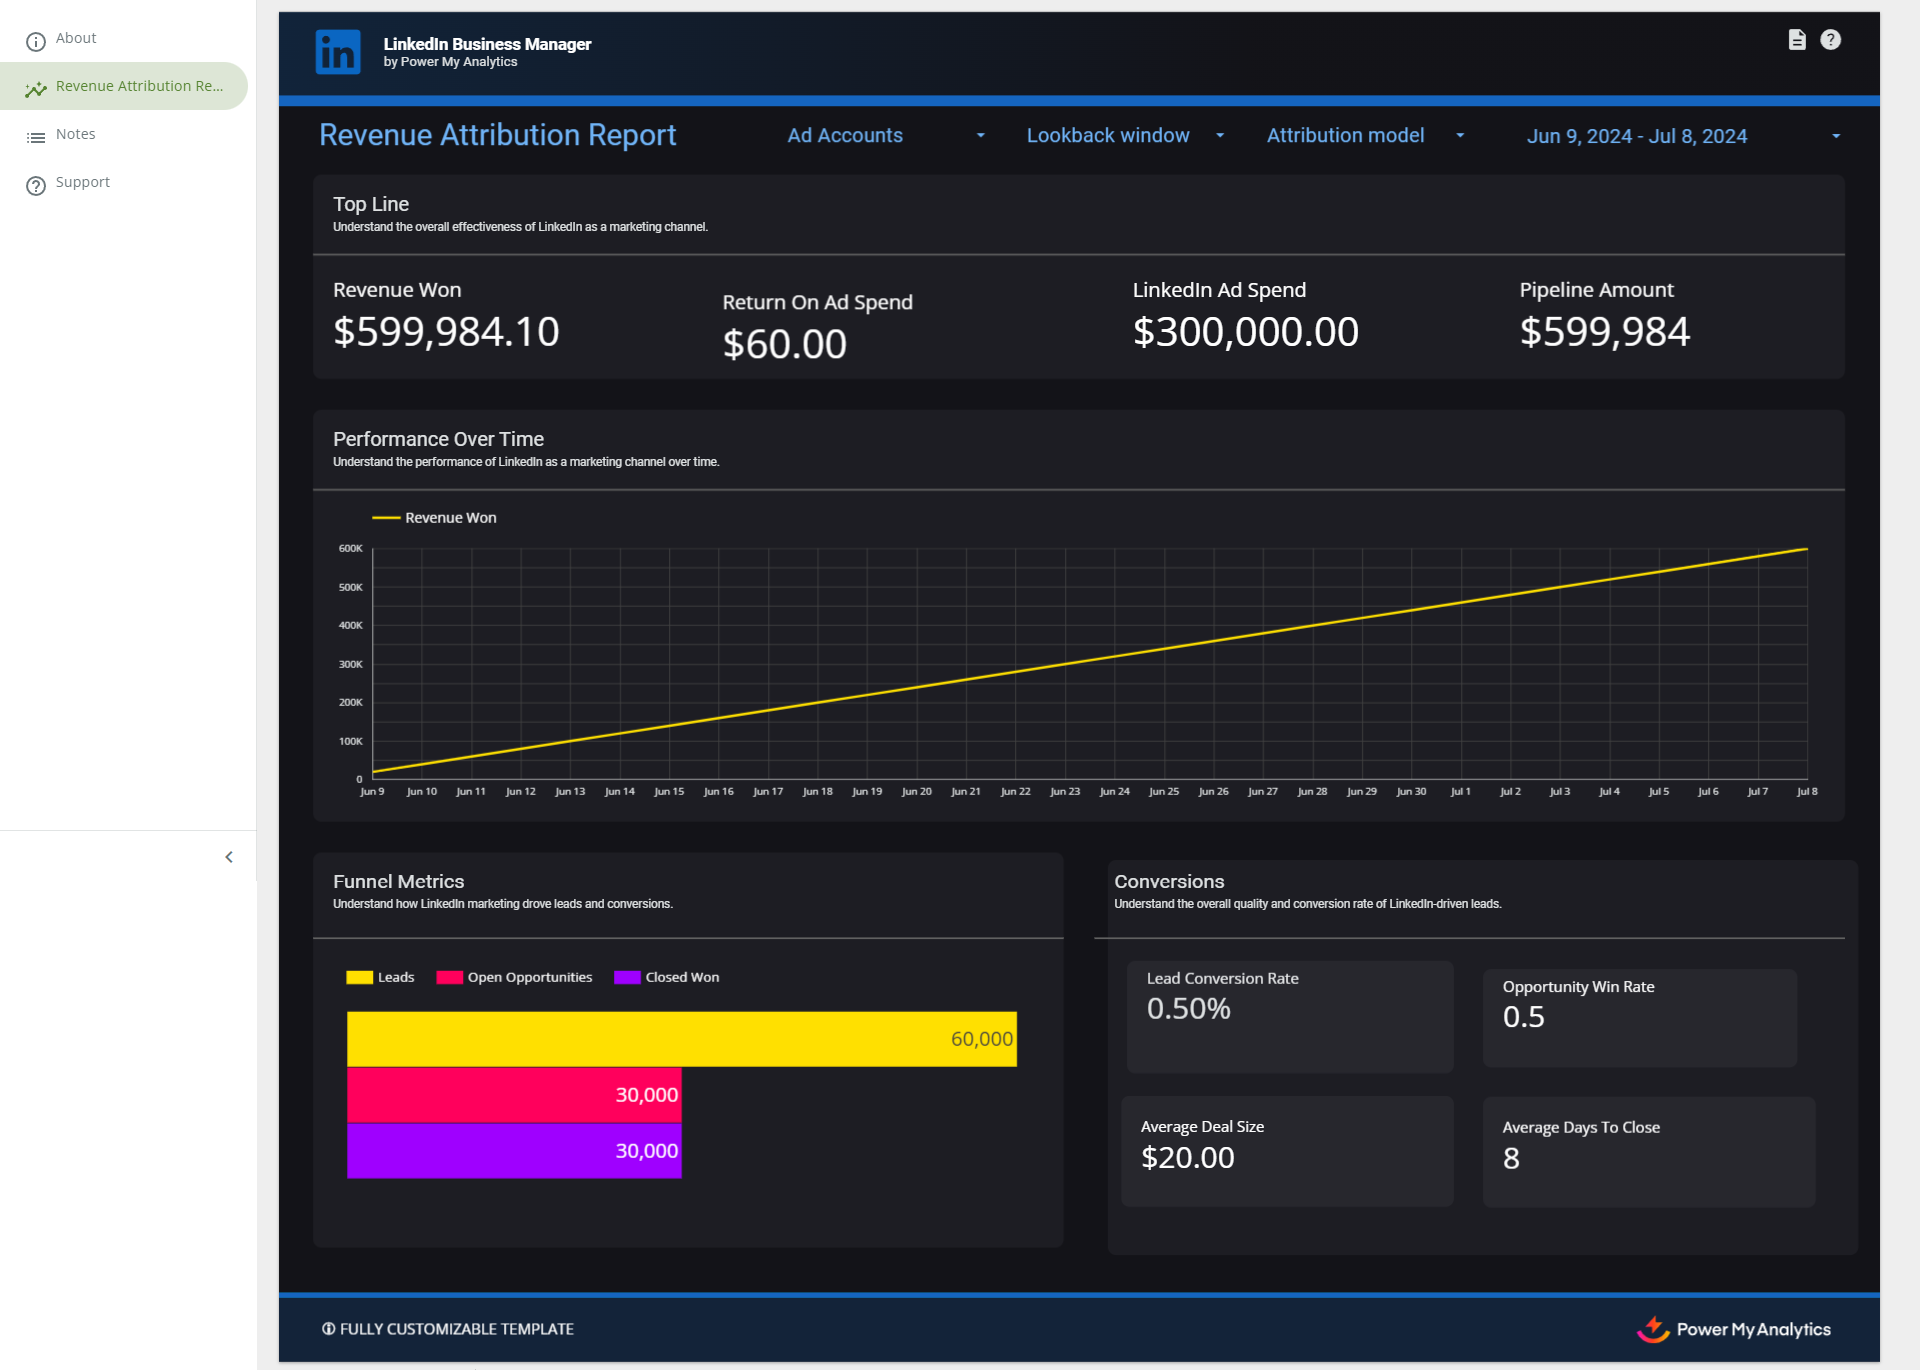
Task: Click the Top Line heading
Action: click(x=371, y=204)
